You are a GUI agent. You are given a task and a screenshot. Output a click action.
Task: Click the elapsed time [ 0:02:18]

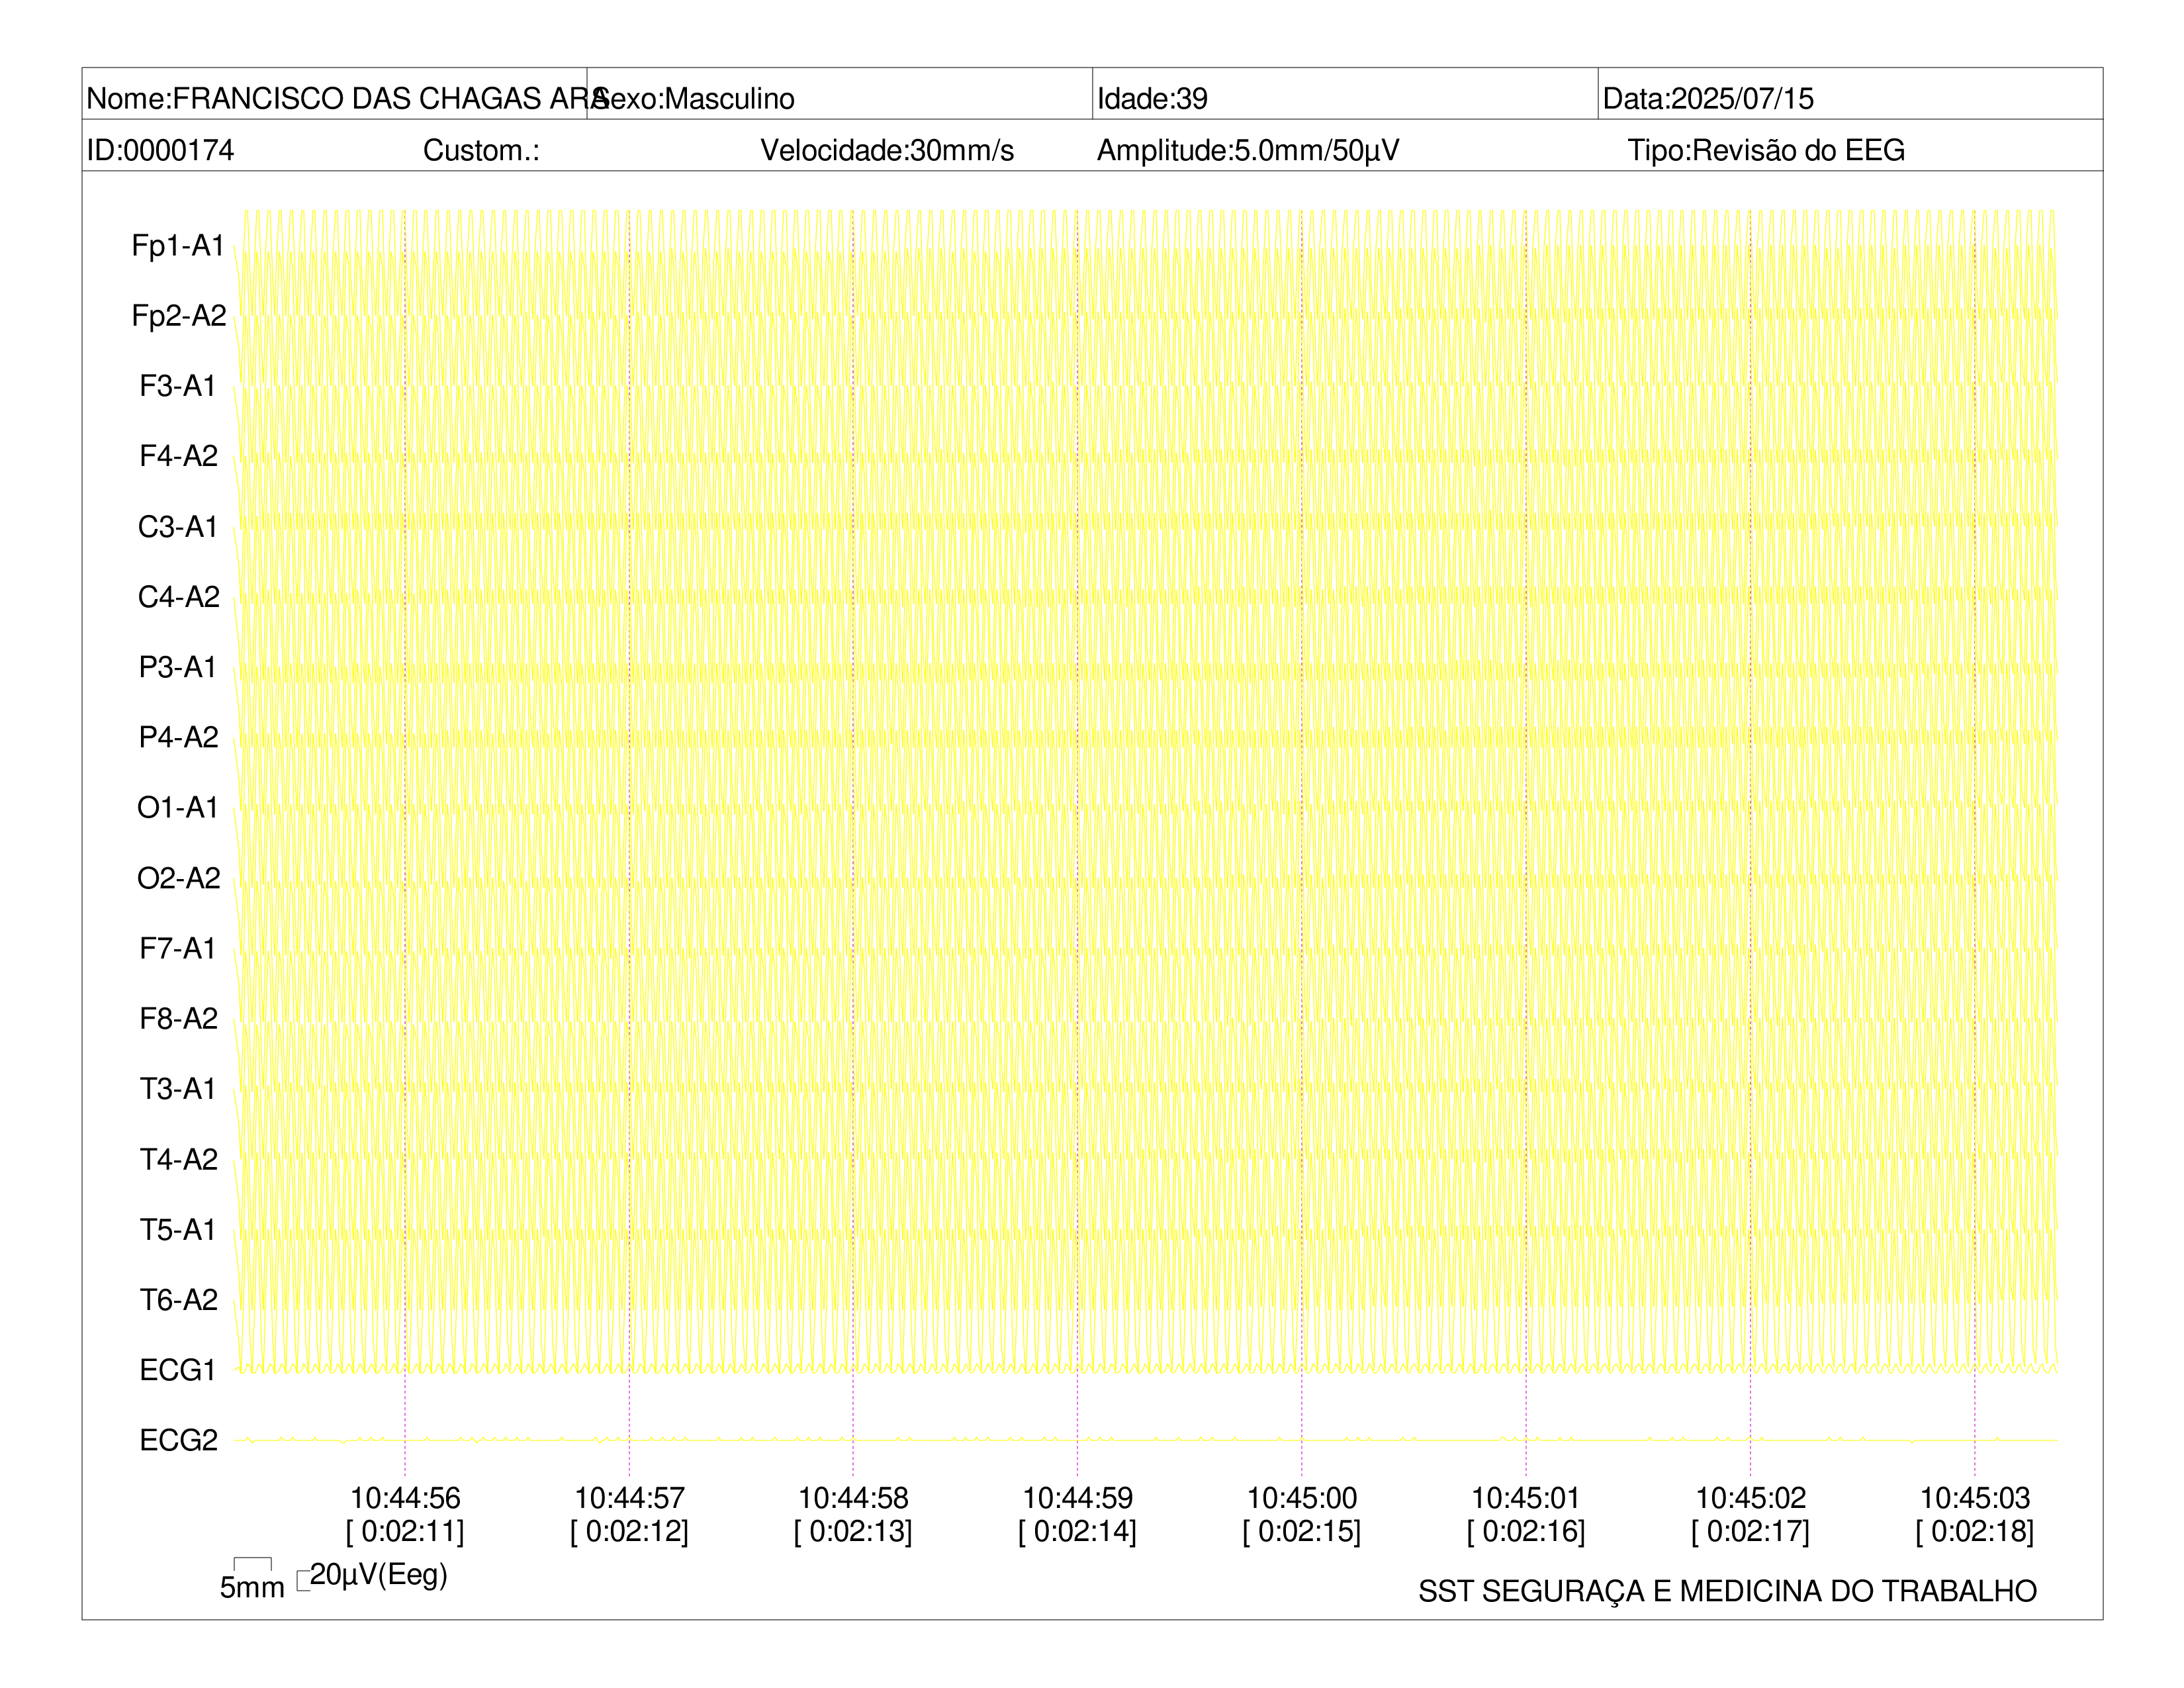click(1975, 1531)
